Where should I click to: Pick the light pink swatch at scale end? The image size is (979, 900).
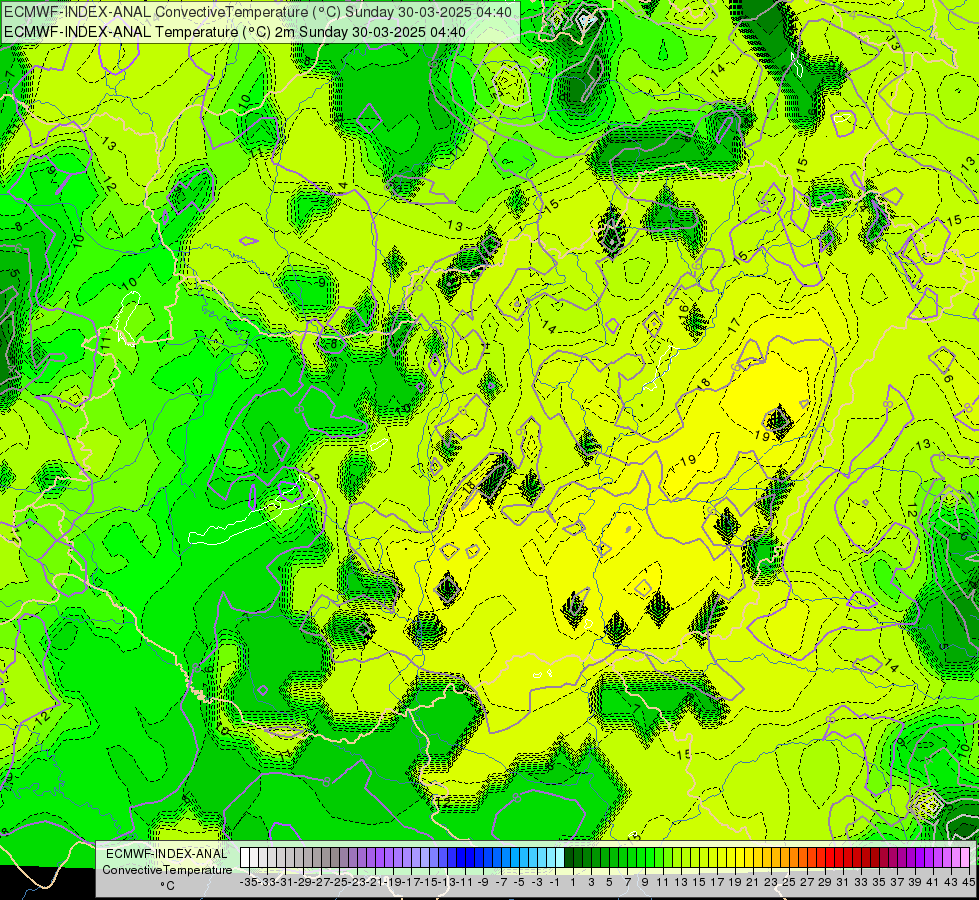click(x=965, y=857)
